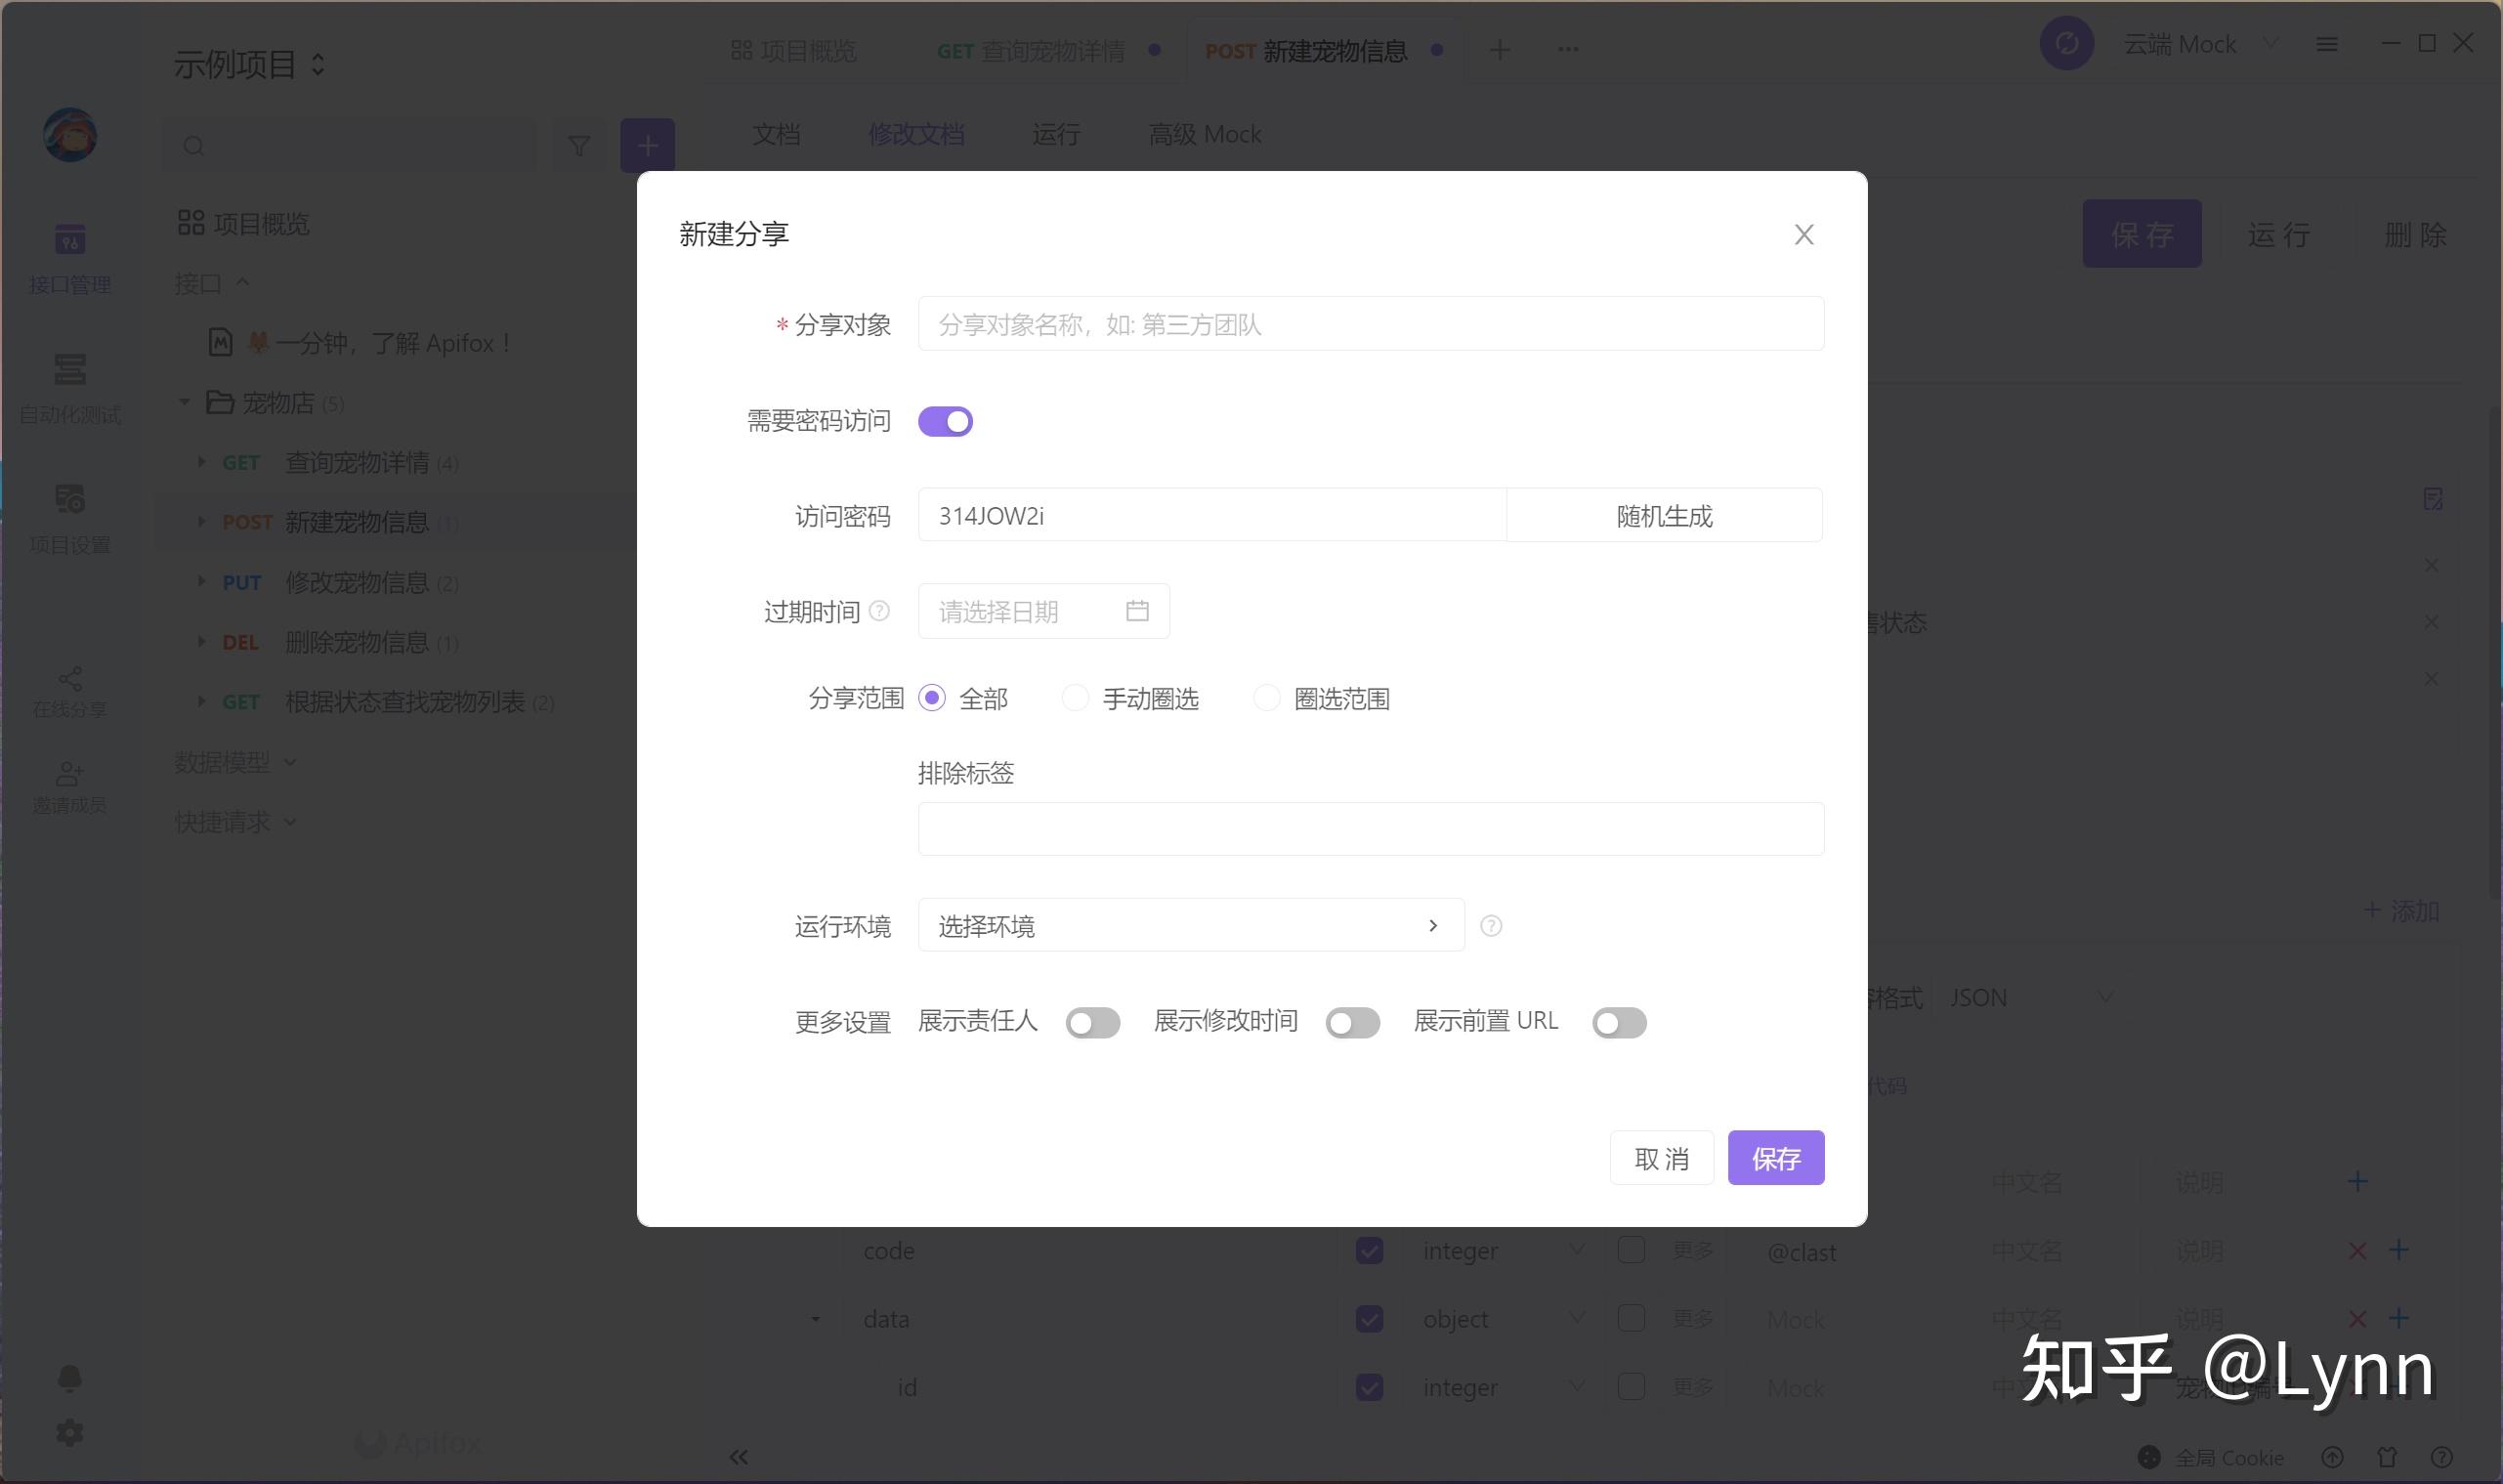Open settings with the gear icon
Screen dimensions: 2503x1484
pos(69,1432)
